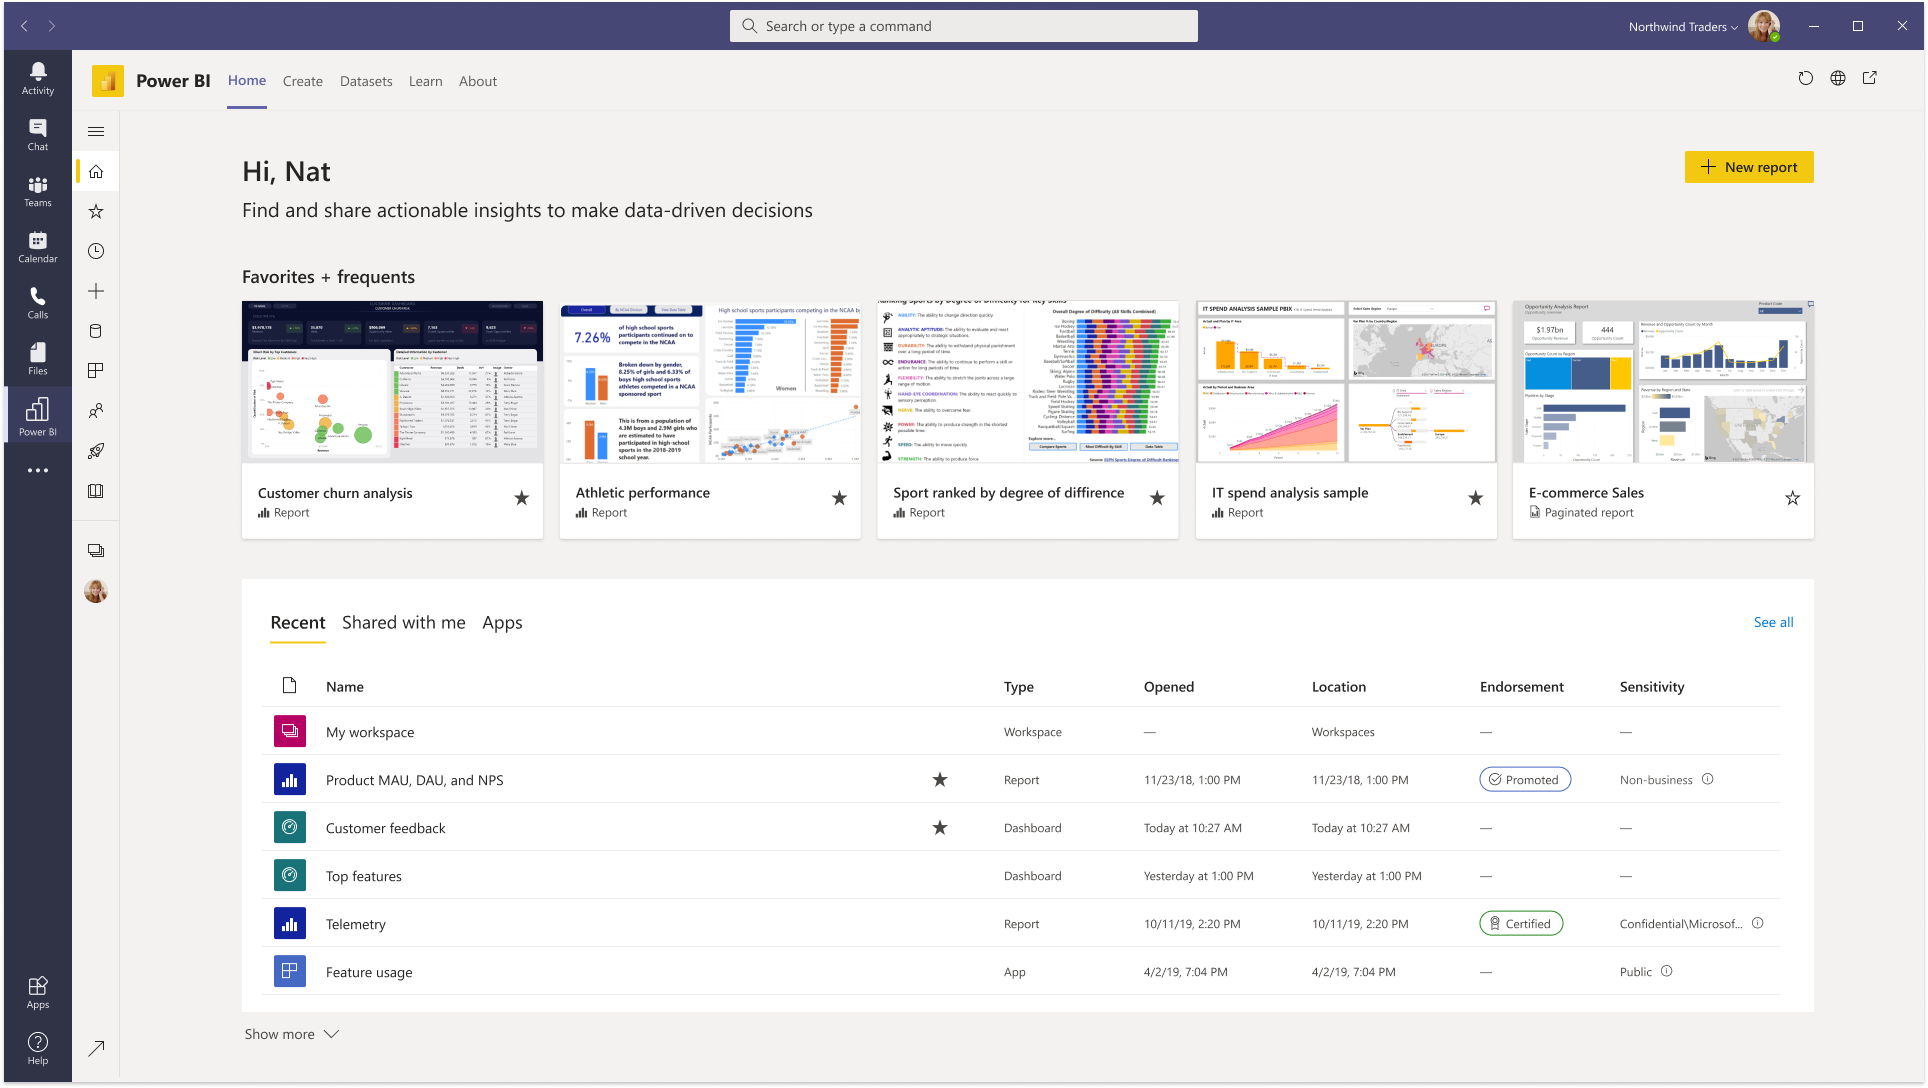
Task: Select the Datasets menu tab
Action: [x=365, y=81]
